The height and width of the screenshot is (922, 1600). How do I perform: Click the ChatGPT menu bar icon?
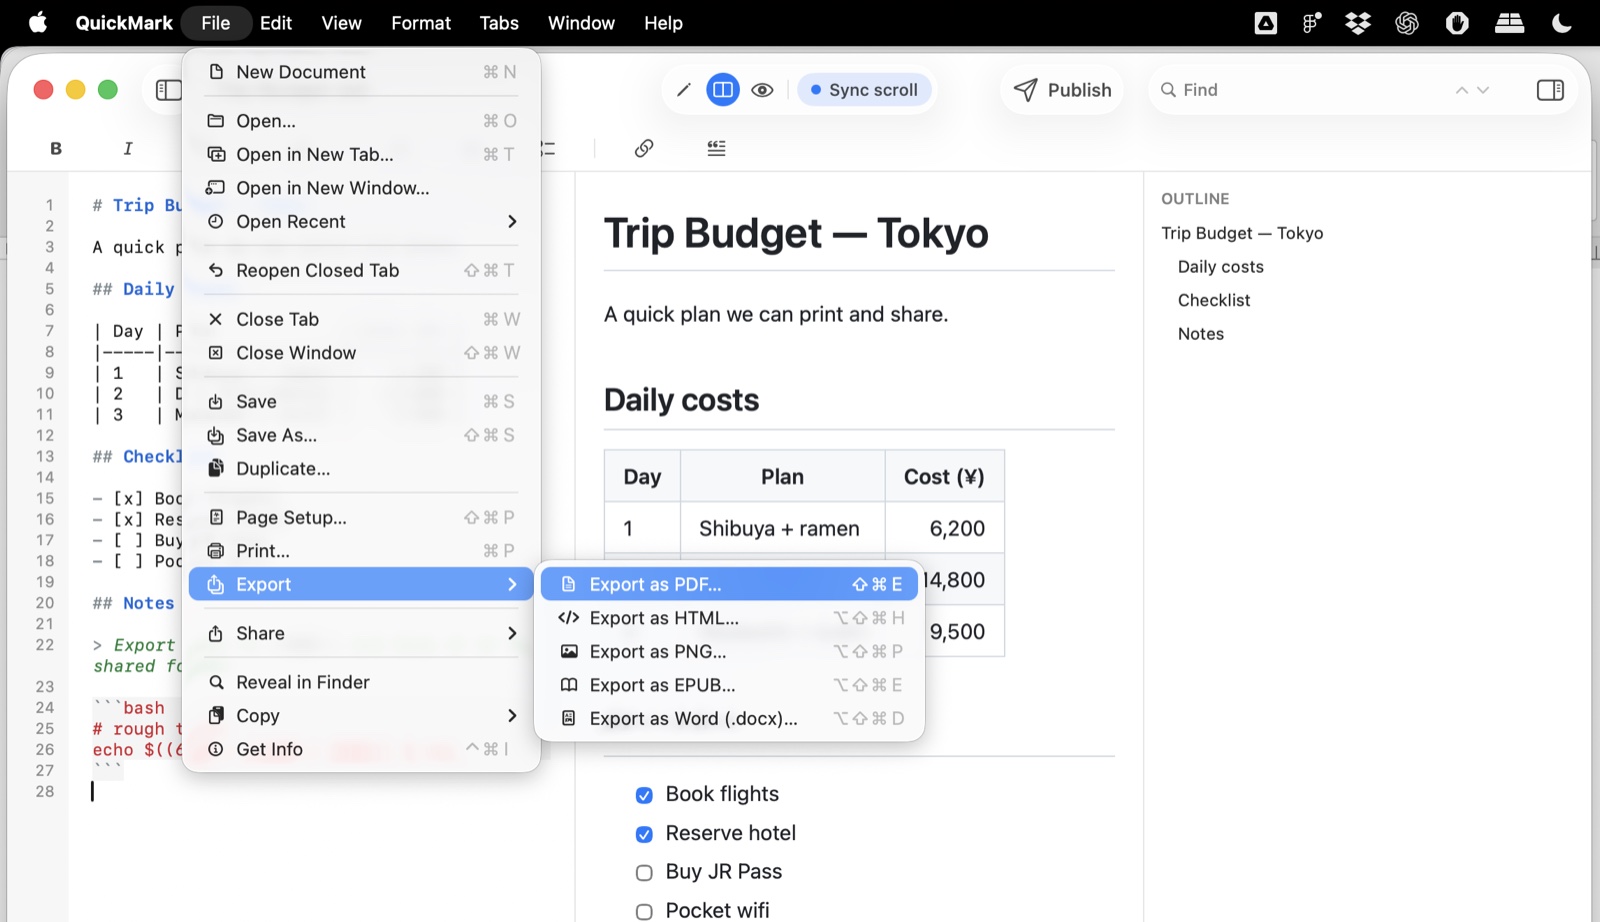click(x=1407, y=23)
